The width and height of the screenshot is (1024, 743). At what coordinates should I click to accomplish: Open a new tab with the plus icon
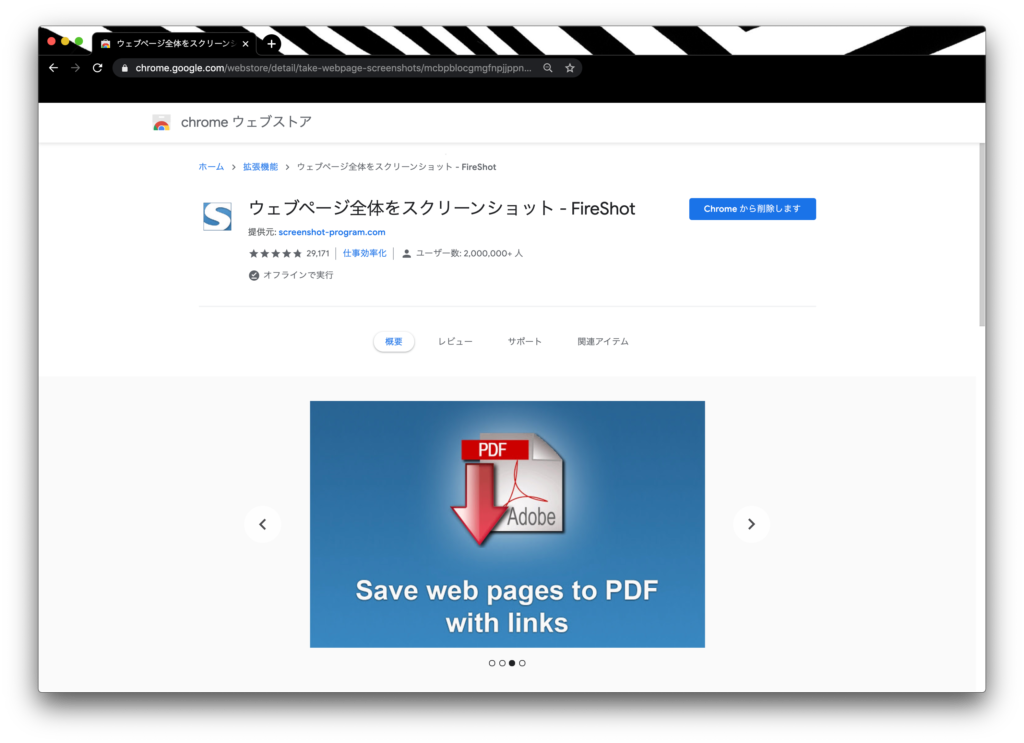[x=272, y=44]
